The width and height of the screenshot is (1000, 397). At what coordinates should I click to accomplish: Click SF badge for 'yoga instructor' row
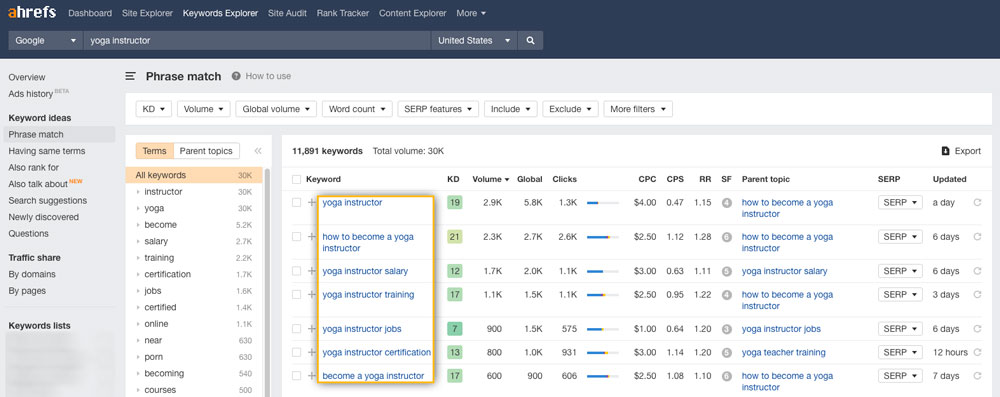(726, 203)
